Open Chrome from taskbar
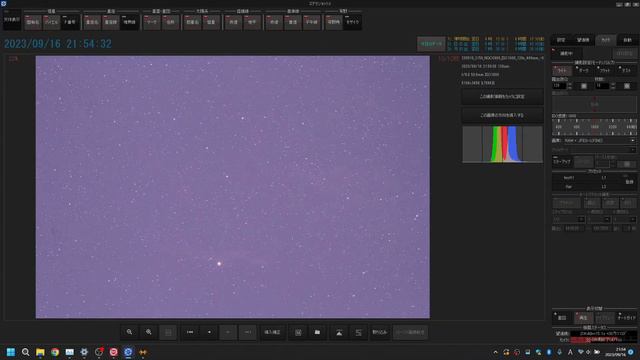This screenshot has height=360, width=640. point(55,352)
